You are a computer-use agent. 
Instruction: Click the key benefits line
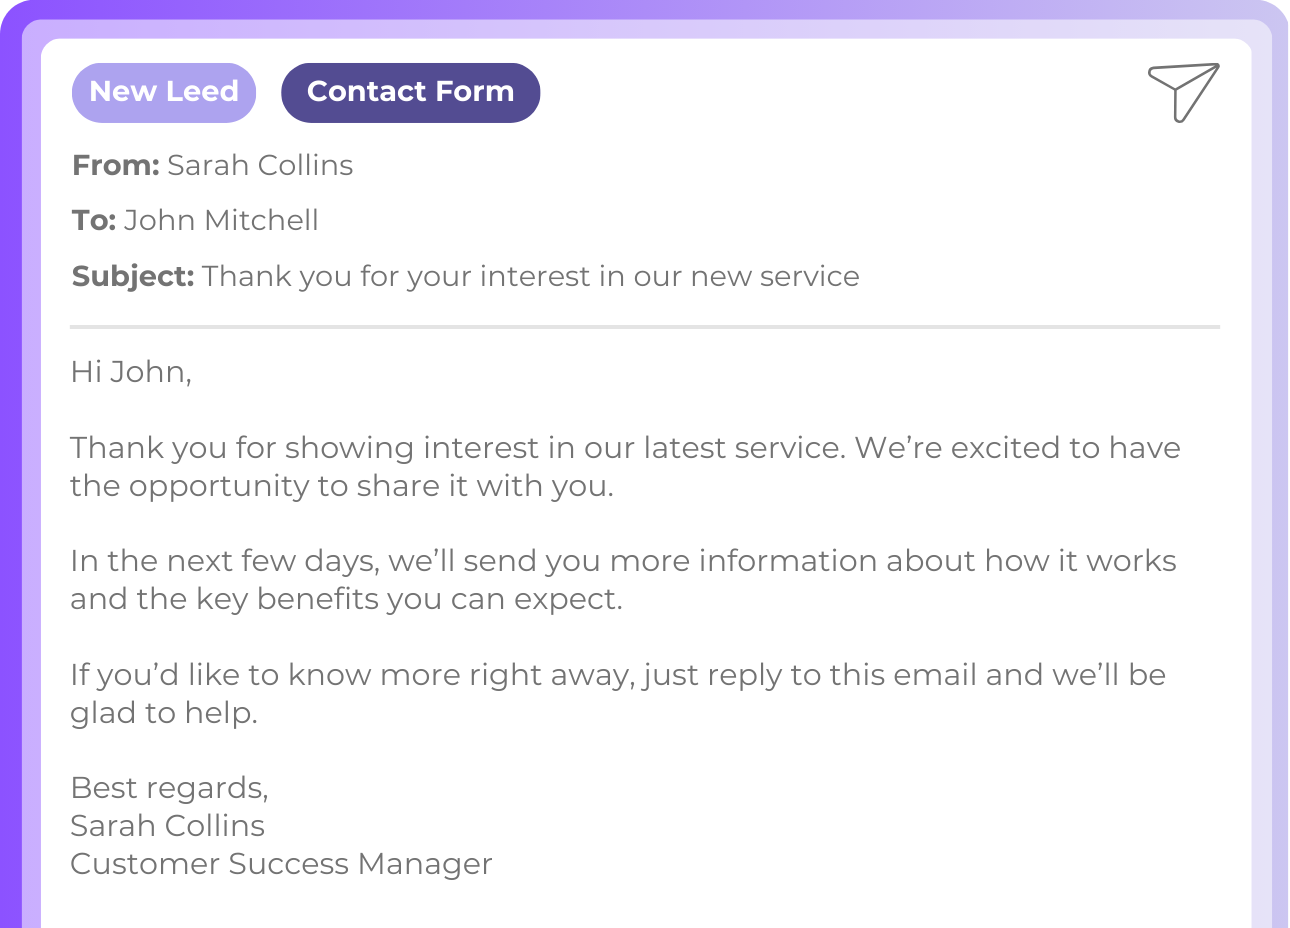[x=346, y=599]
